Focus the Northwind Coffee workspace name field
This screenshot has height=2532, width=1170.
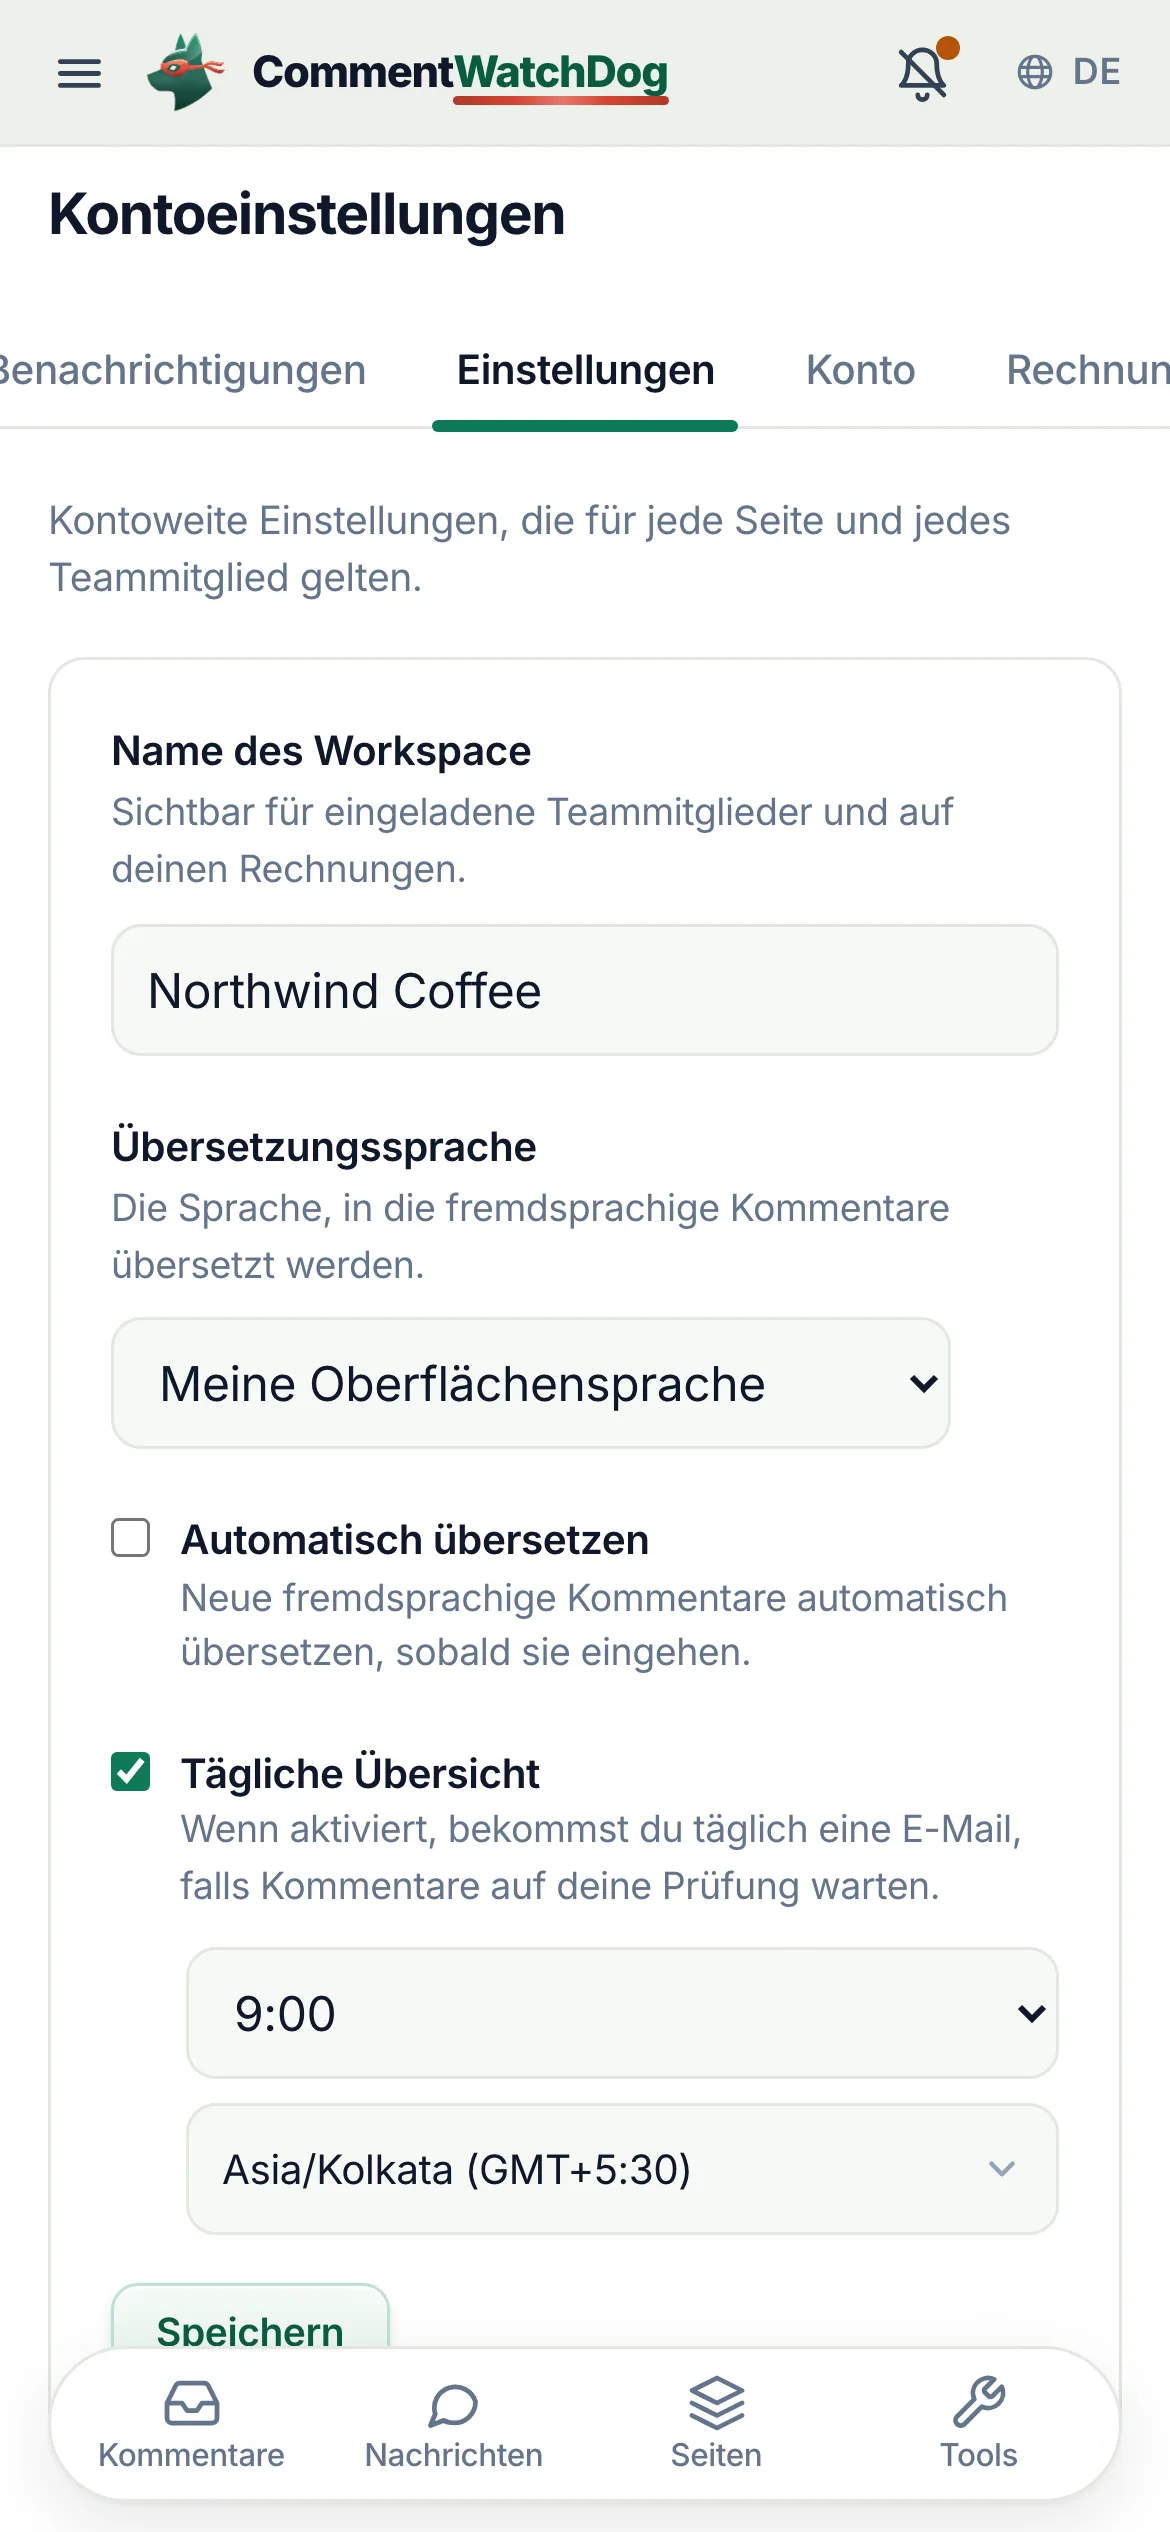[x=585, y=990]
